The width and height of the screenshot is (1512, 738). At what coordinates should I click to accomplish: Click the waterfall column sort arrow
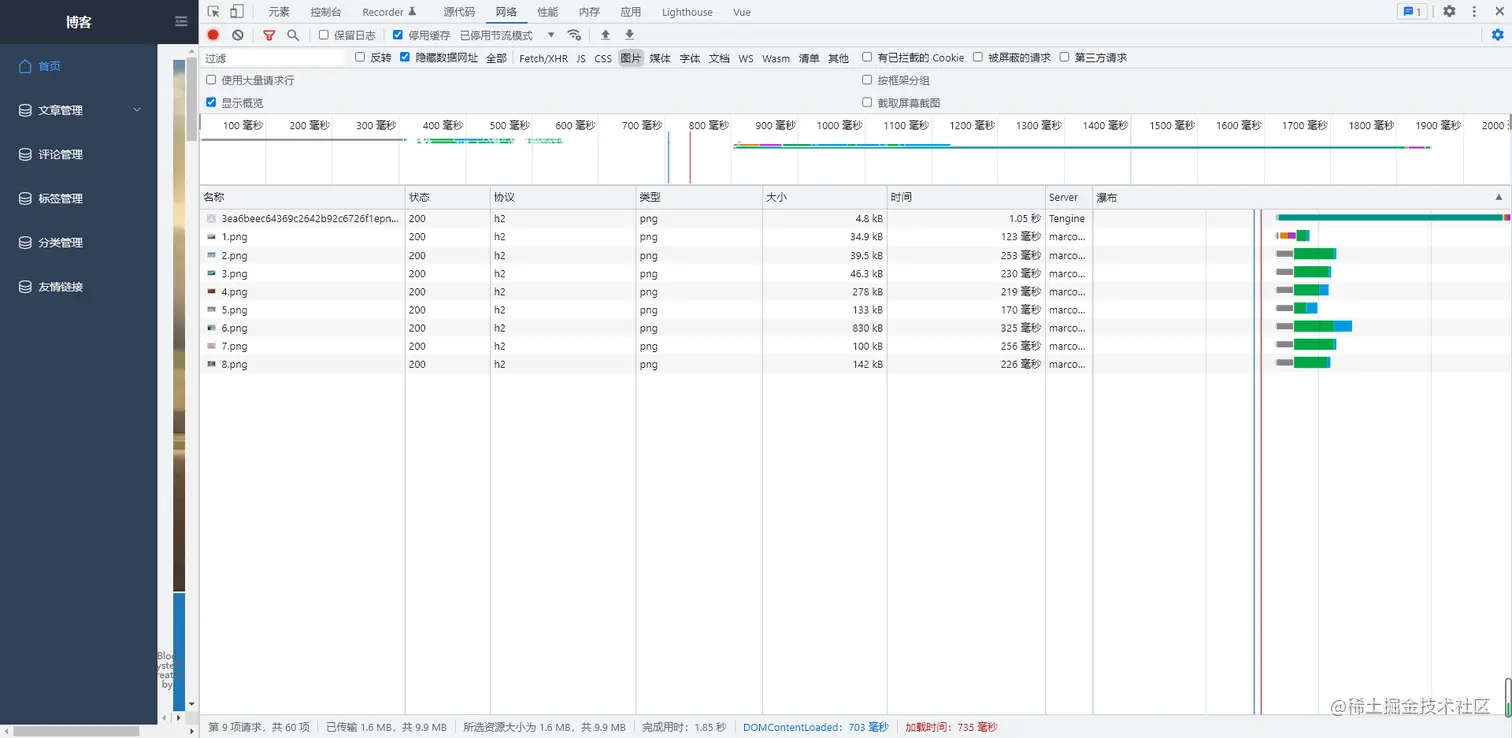click(1498, 197)
